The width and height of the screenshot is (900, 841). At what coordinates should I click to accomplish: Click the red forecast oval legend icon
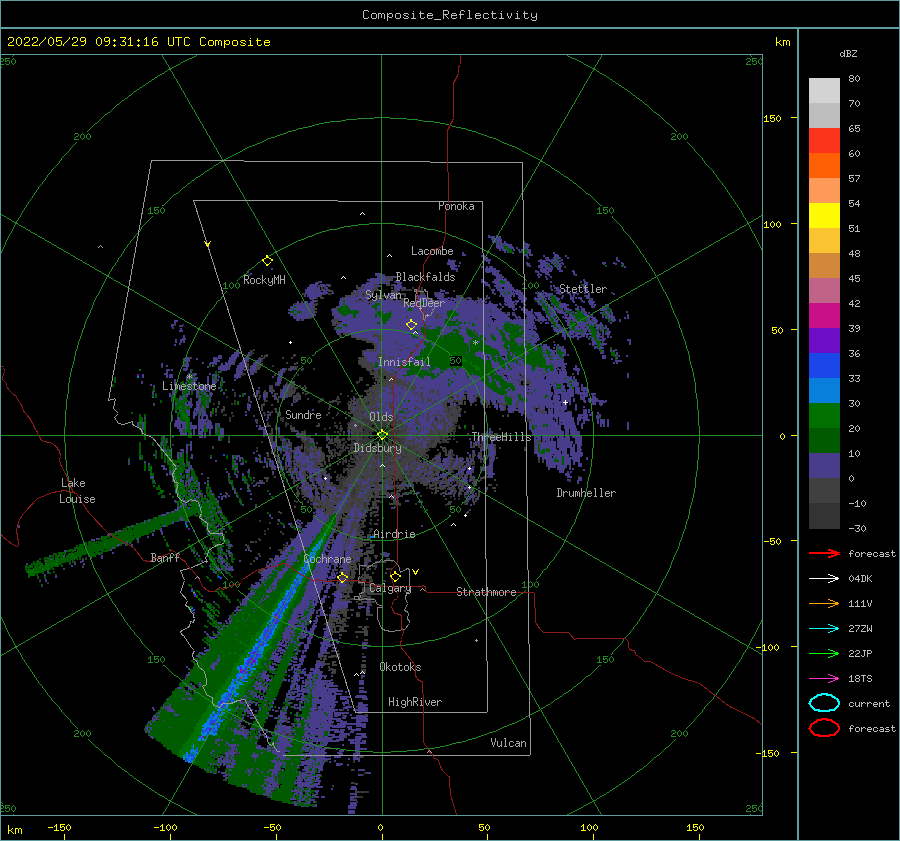point(824,728)
